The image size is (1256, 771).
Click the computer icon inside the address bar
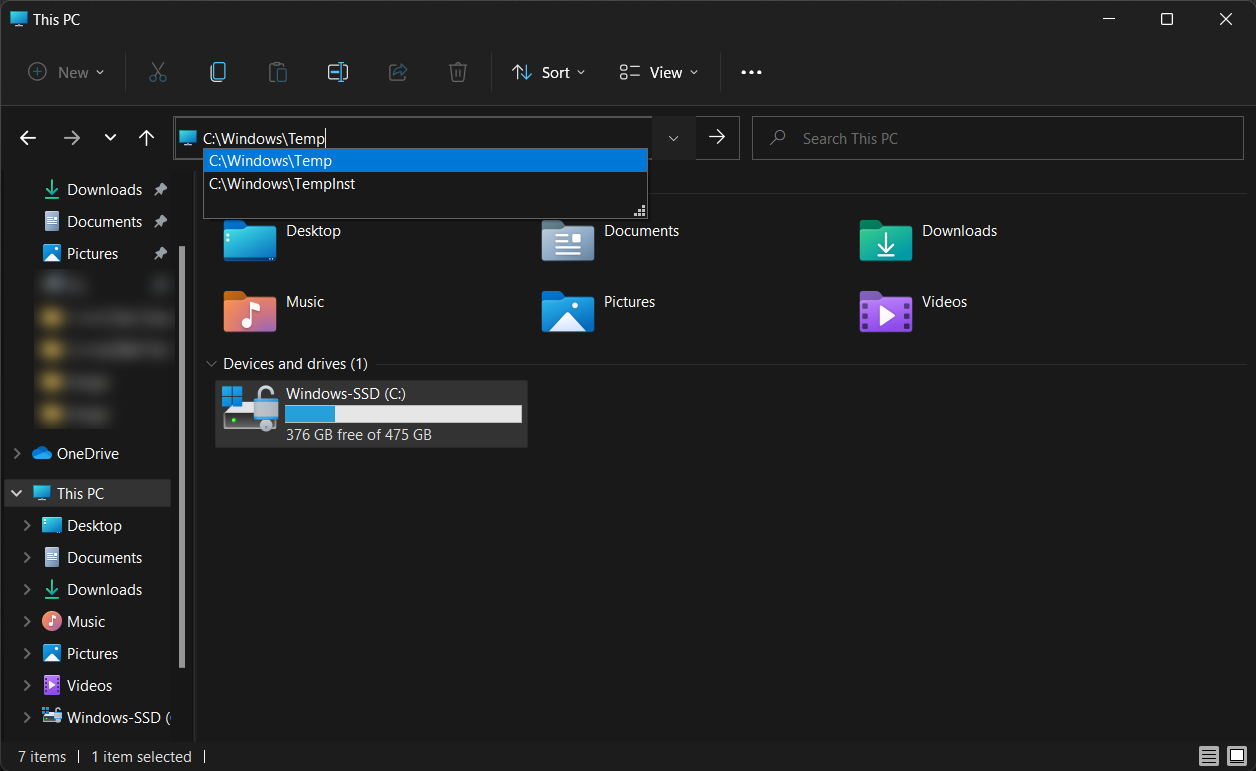tap(188, 138)
